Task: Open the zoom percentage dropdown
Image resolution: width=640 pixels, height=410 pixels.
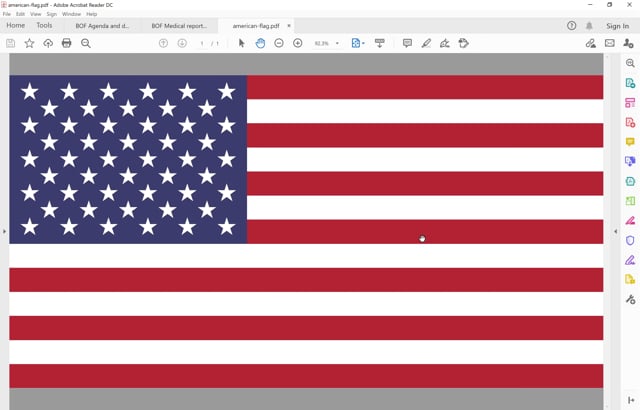Action: pos(337,43)
